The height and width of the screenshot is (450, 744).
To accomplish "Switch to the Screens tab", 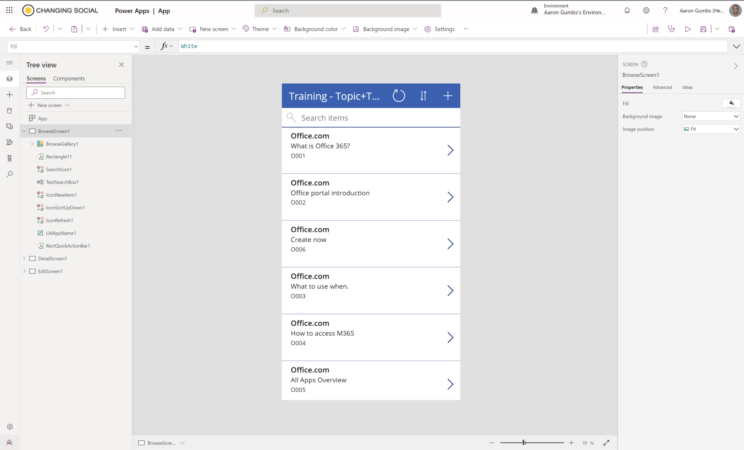I will pos(36,78).
